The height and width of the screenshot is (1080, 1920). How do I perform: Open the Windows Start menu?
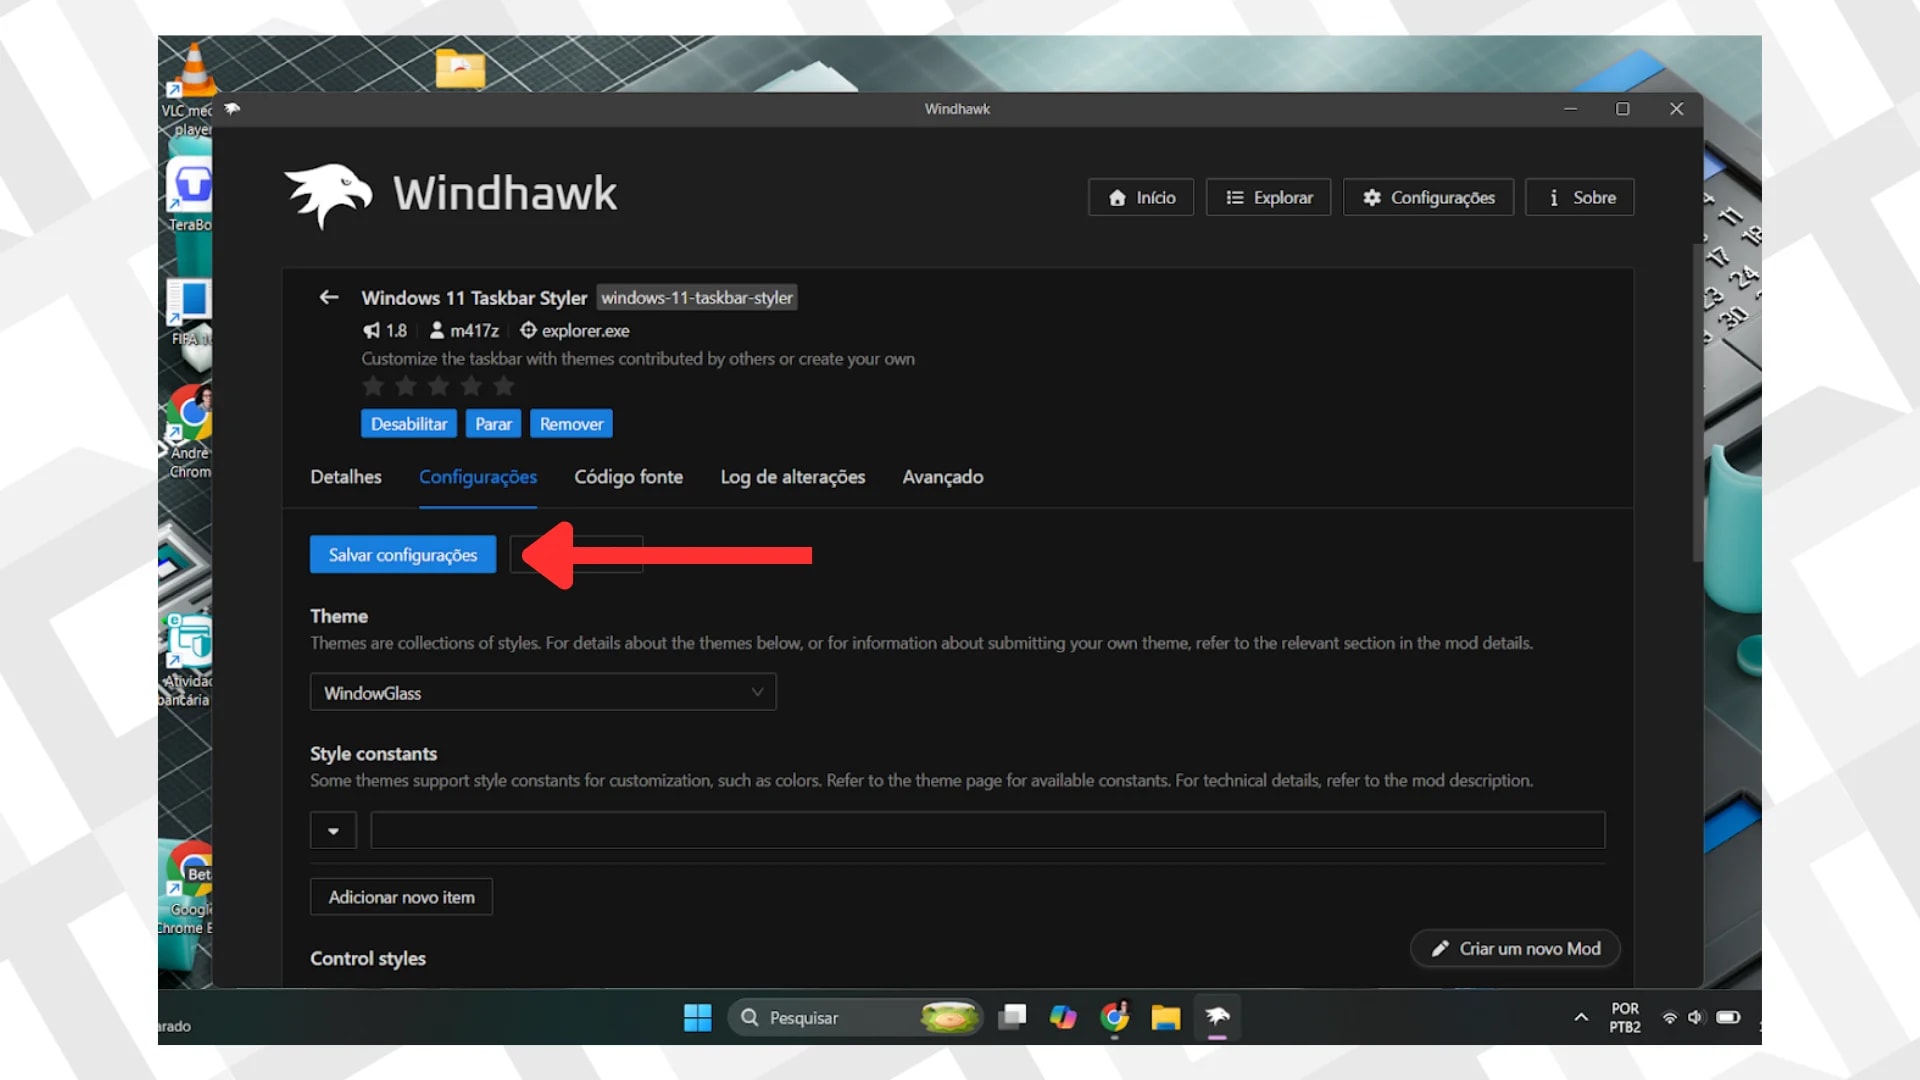(697, 1018)
